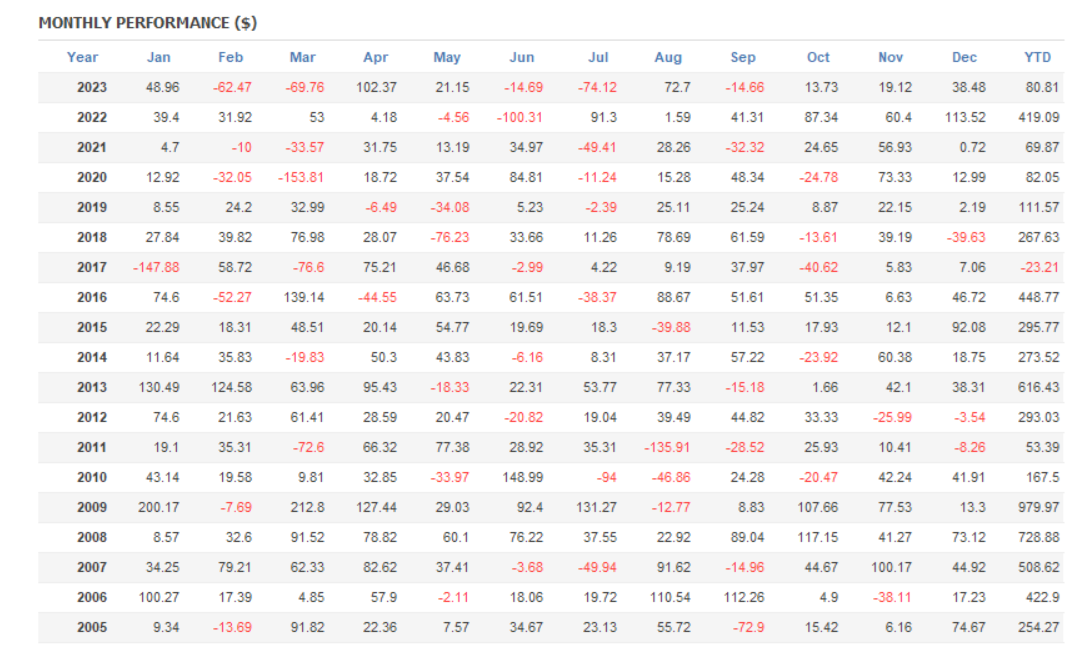This screenshot has height=648, width=1089.
Task: Select the Oct column header
Action: [x=818, y=57]
